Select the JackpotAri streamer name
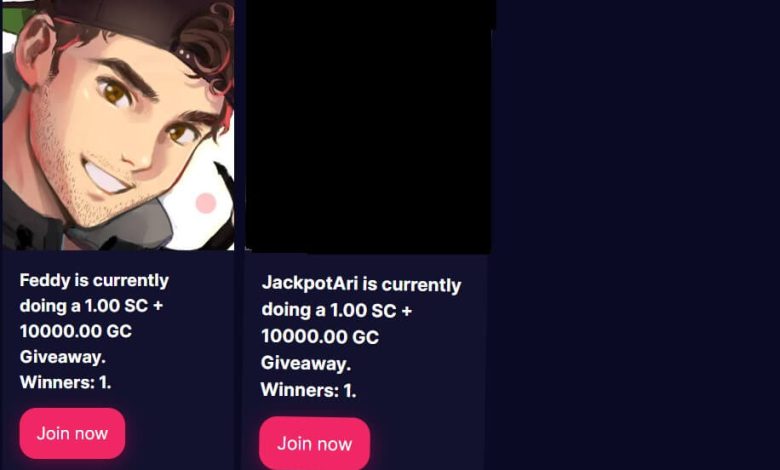 (309, 283)
